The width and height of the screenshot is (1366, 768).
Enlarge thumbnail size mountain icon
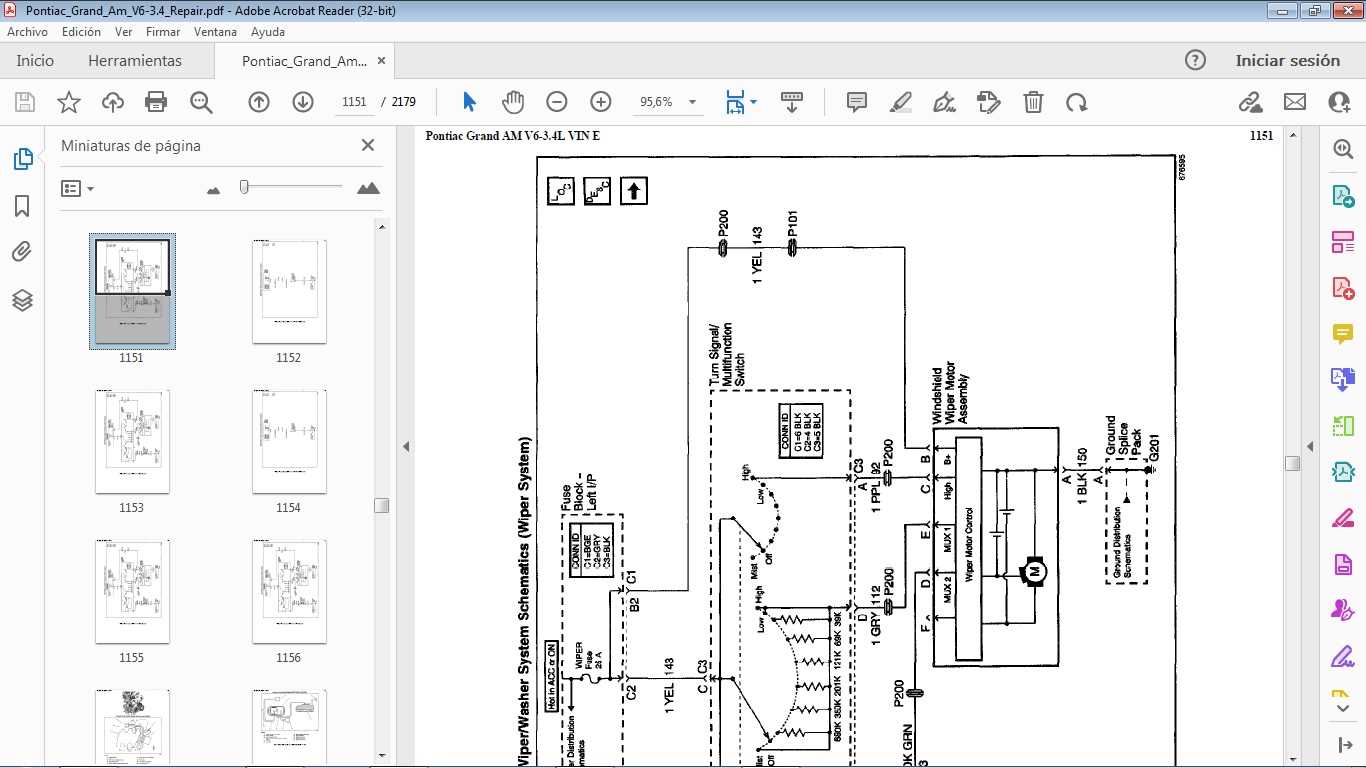point(368,188)
